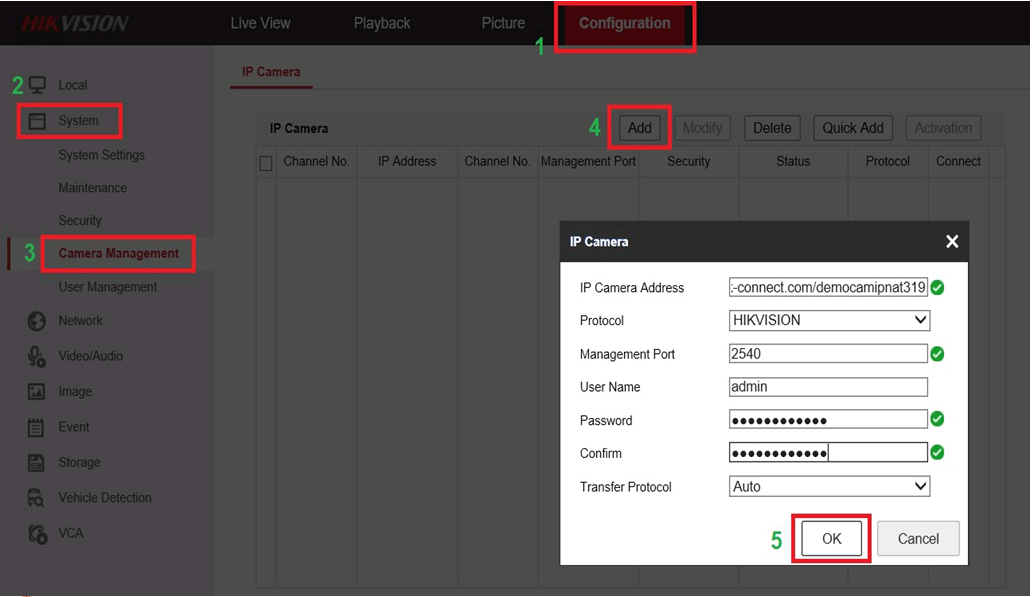Click the Protocol column header
The image size is (1033, 597).
887,161
